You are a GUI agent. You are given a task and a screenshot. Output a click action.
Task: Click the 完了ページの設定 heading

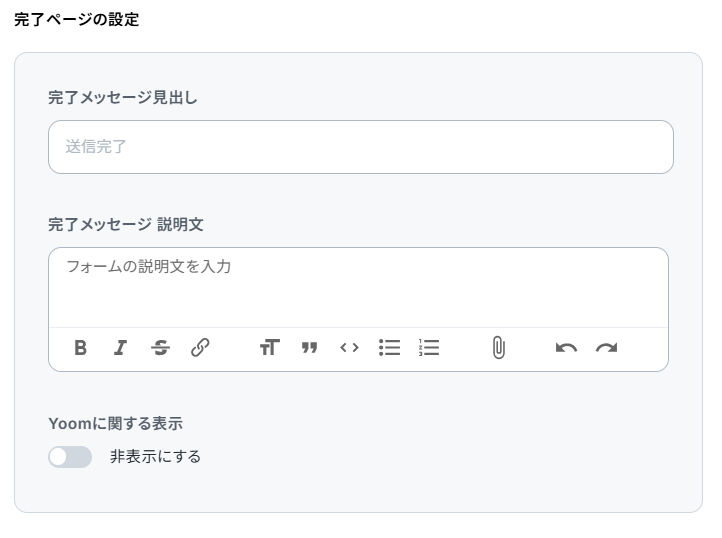tap(76, 20)
